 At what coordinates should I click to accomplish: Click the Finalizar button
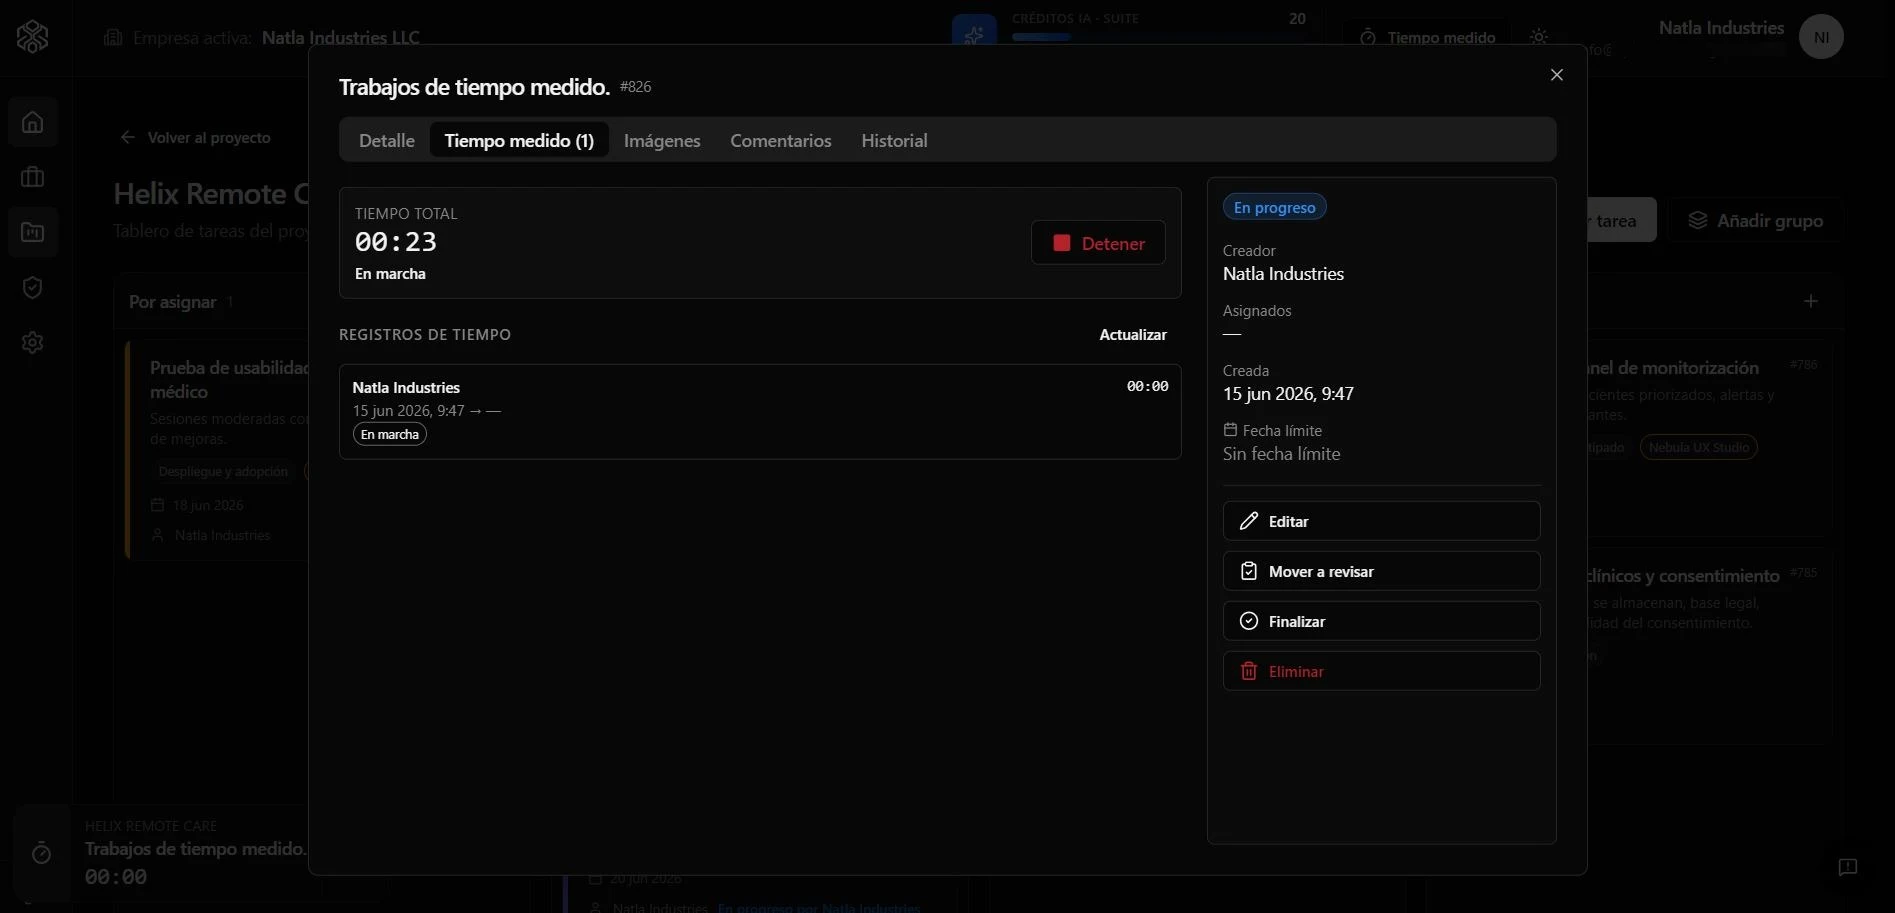(x=1381, y=621)
